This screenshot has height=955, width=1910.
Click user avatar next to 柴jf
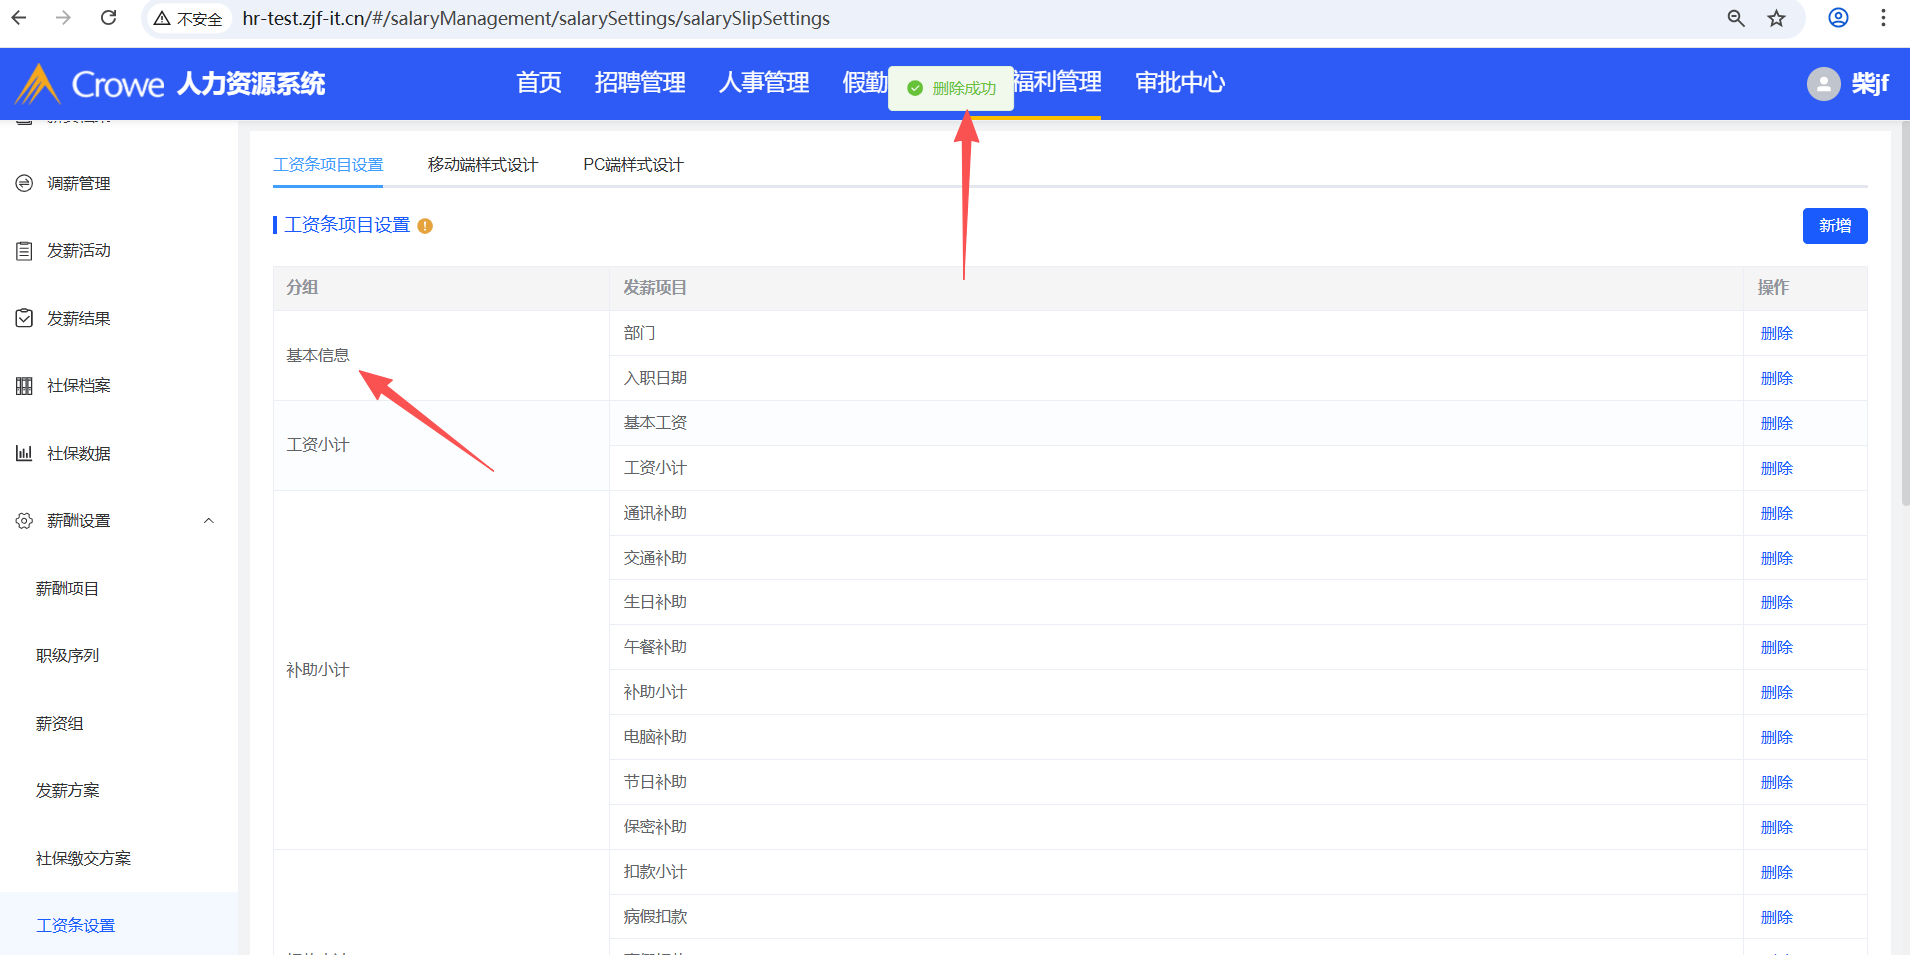(x=1823, y=84)
